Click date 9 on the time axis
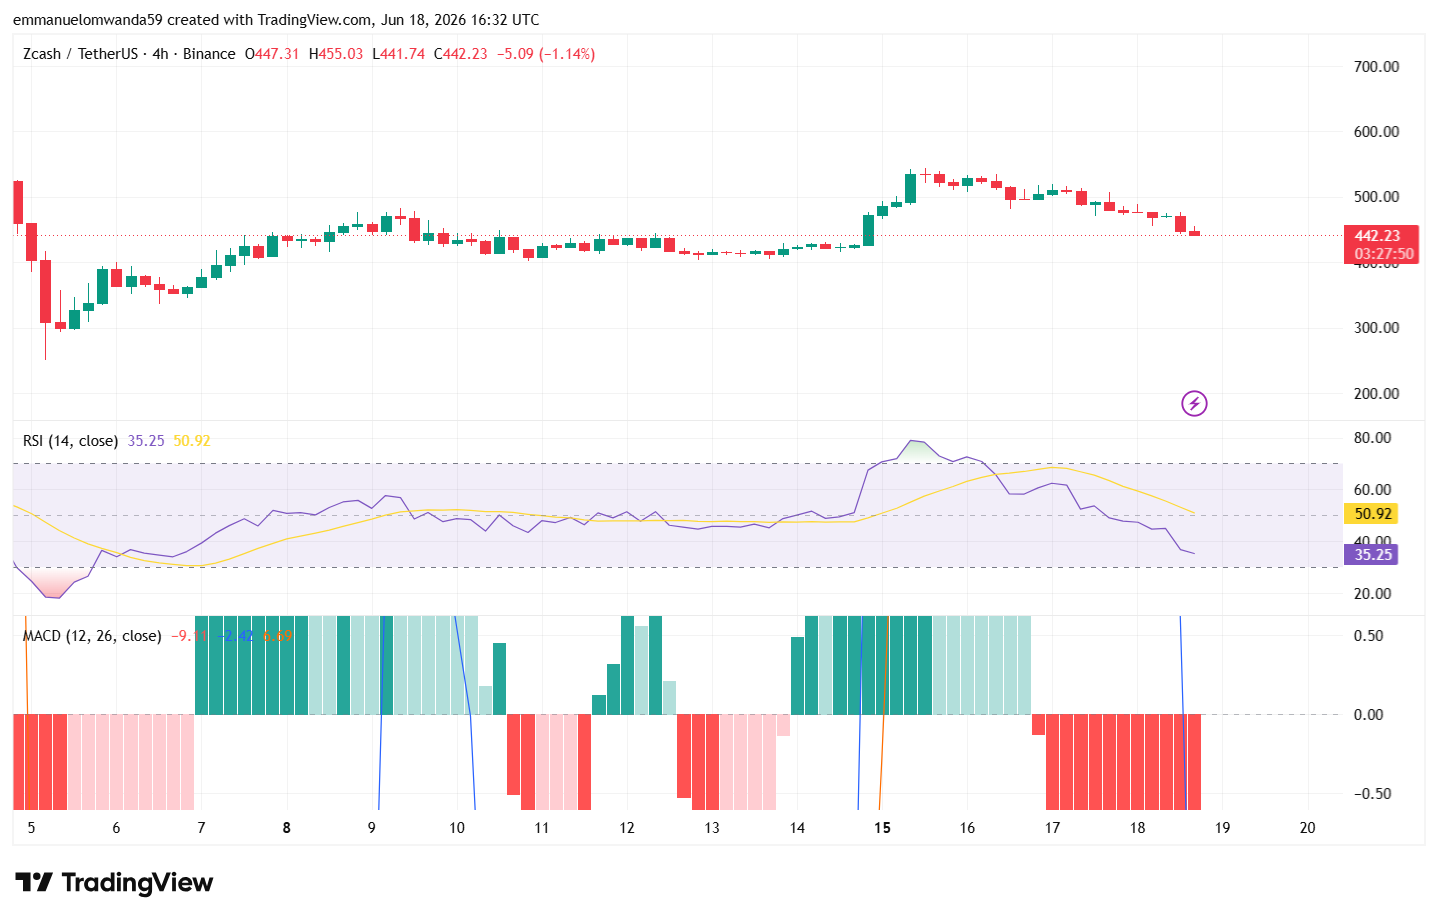The height and width of the screenshot is (920, 1438). [x=372, y=828]
